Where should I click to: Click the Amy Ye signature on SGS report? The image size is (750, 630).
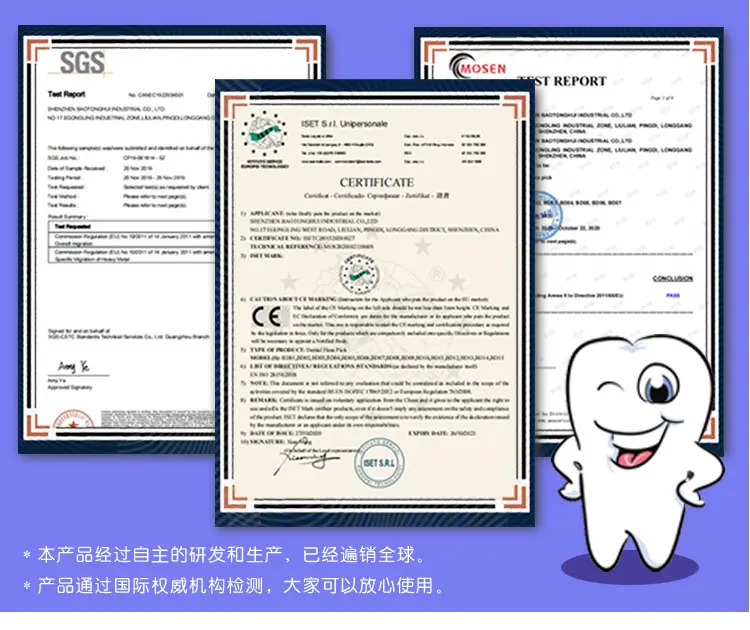point(73,366)
